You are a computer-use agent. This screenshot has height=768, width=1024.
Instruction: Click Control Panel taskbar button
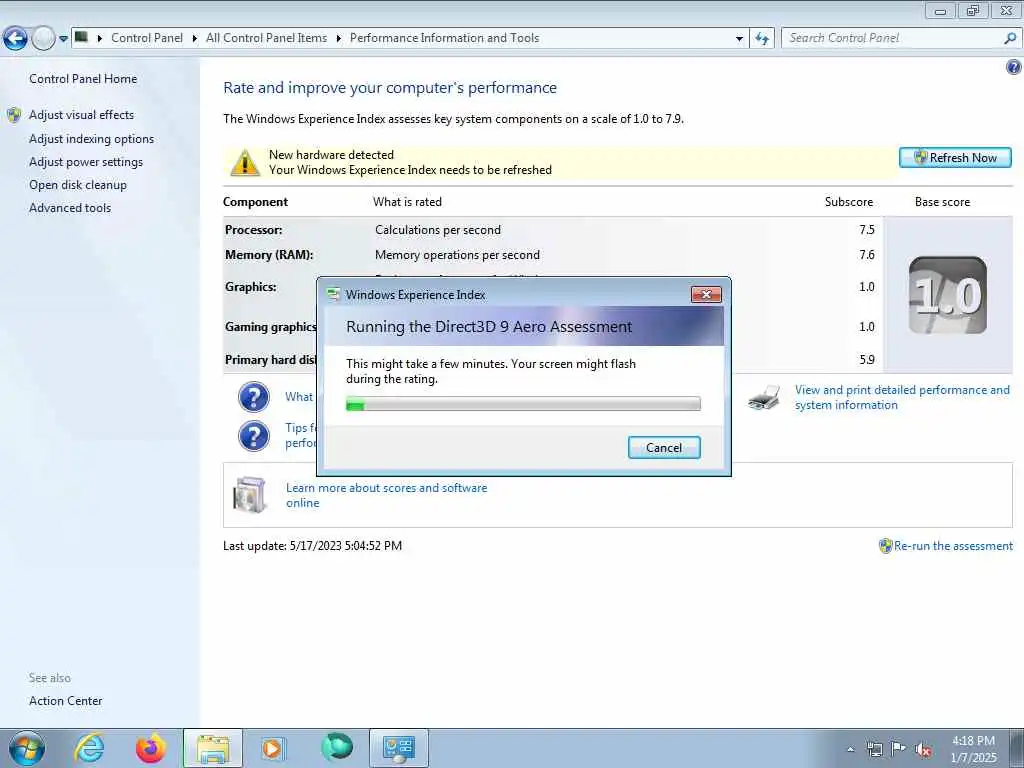(x=399, y=748)
